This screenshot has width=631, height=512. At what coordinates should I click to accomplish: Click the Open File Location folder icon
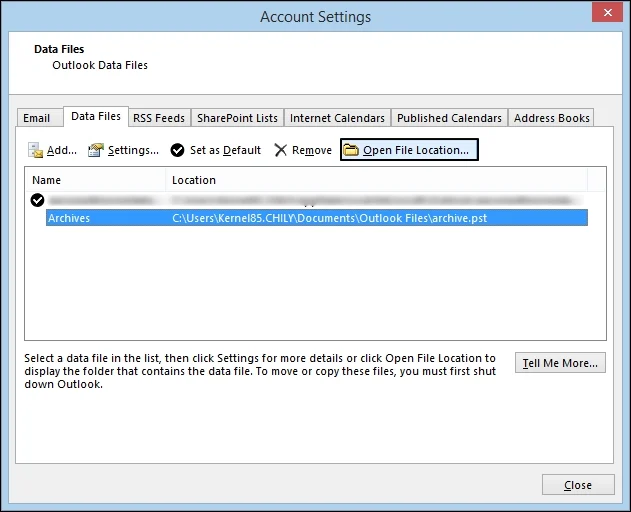click(x=351, y=150)
